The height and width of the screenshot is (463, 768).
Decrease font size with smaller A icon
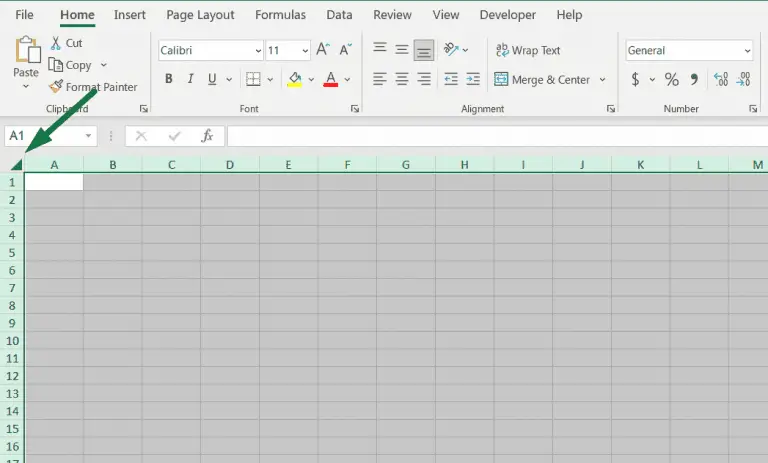[x=345, y=49]
